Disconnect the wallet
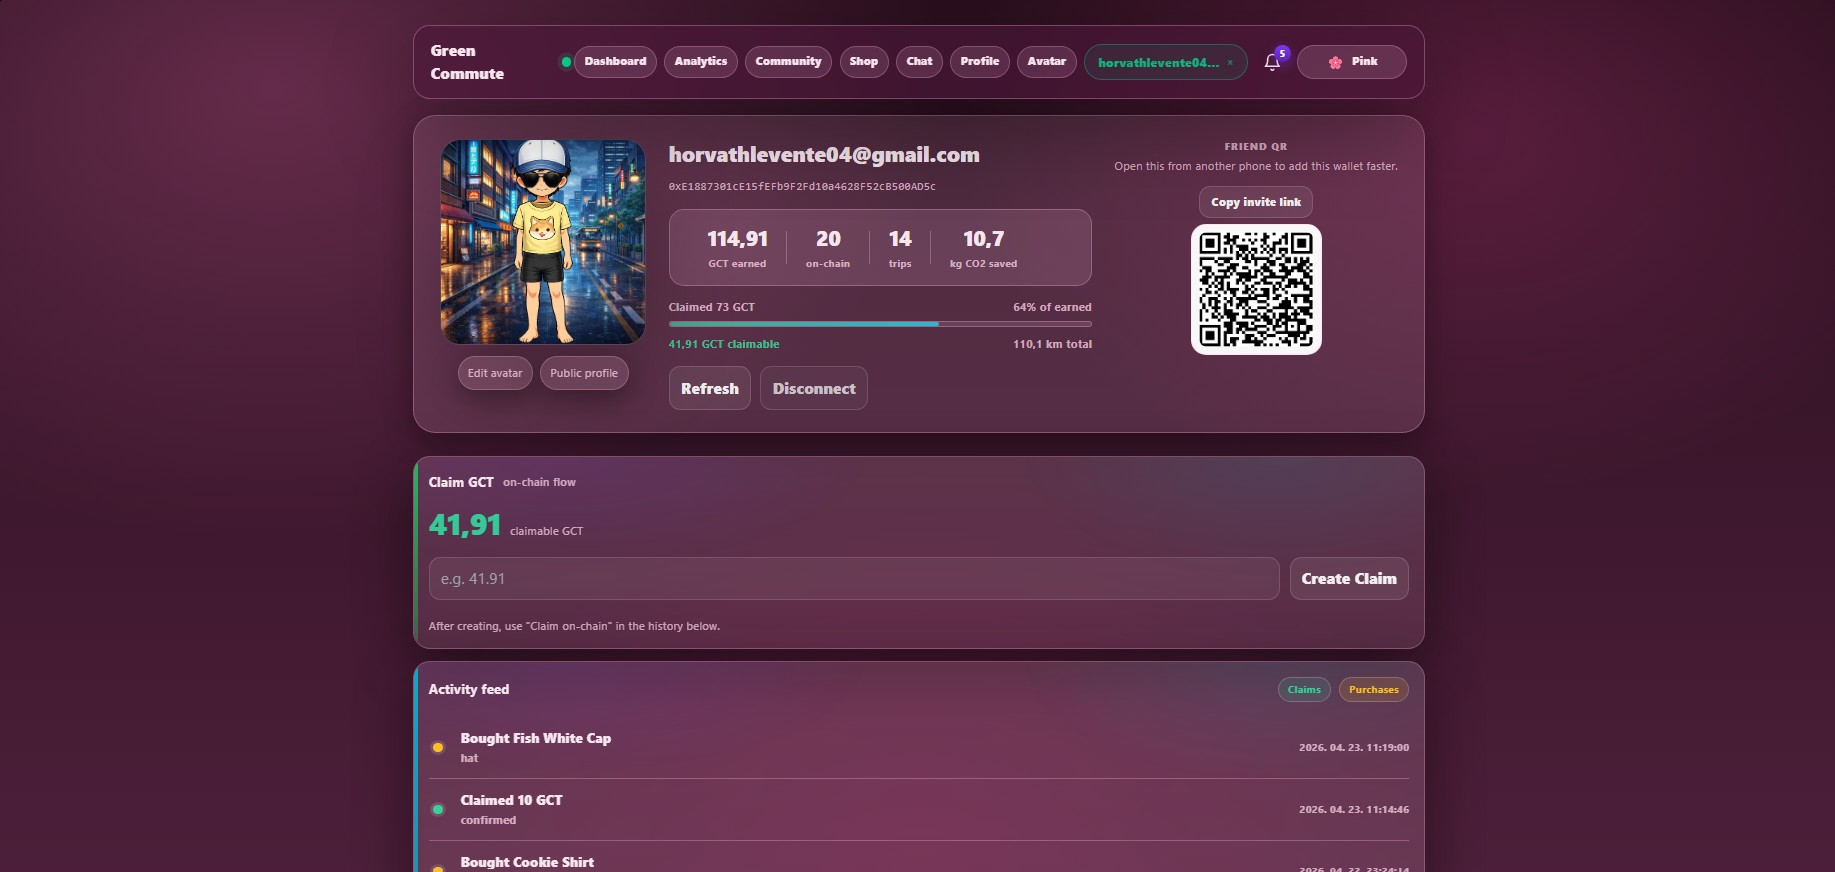Viewport: 1835px width, 872px height. pos(814,388)
